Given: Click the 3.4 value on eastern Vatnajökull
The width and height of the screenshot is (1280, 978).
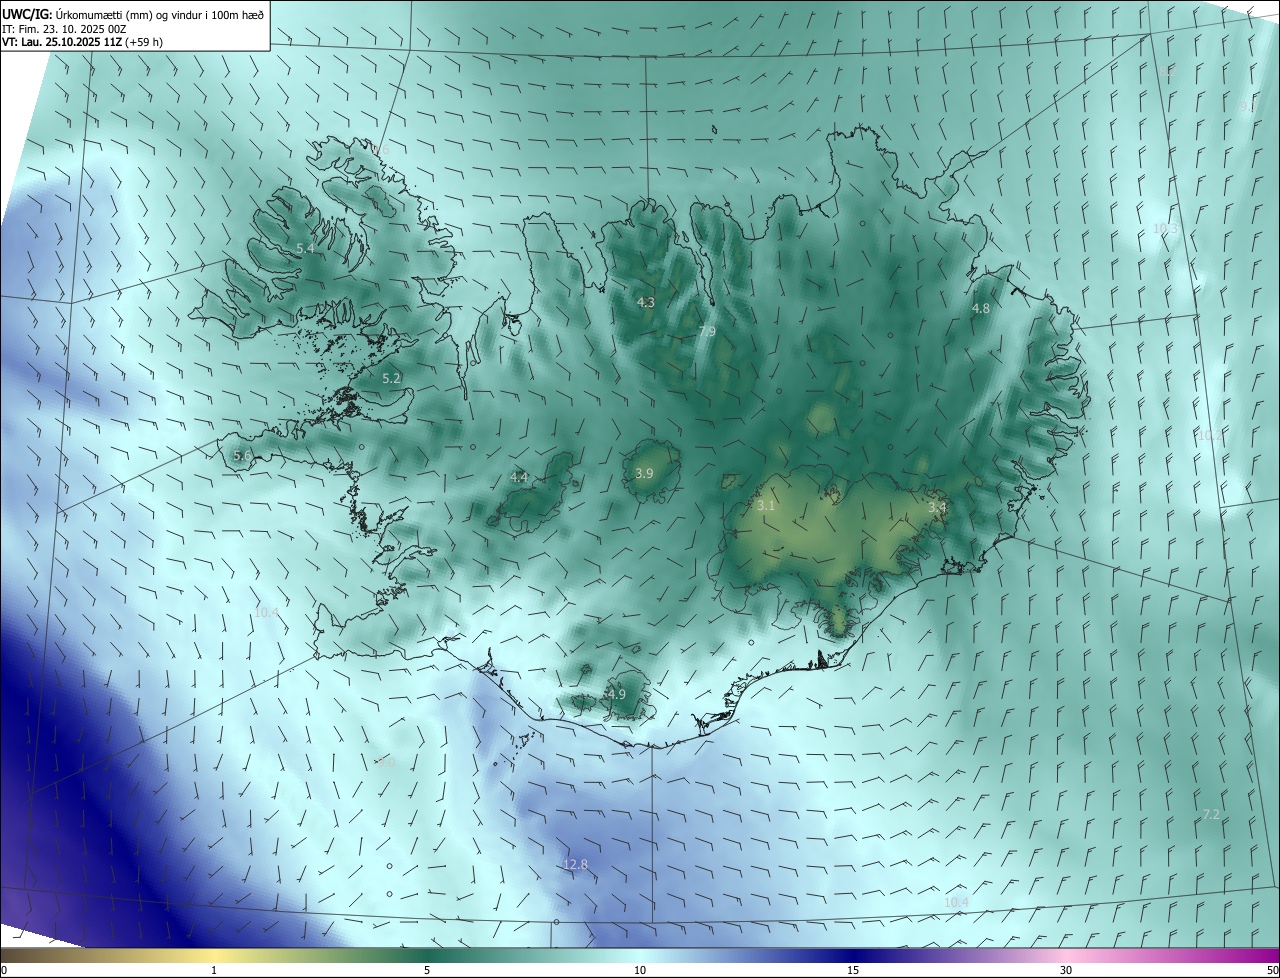Looking at the screenshot, I should (937, 508).
